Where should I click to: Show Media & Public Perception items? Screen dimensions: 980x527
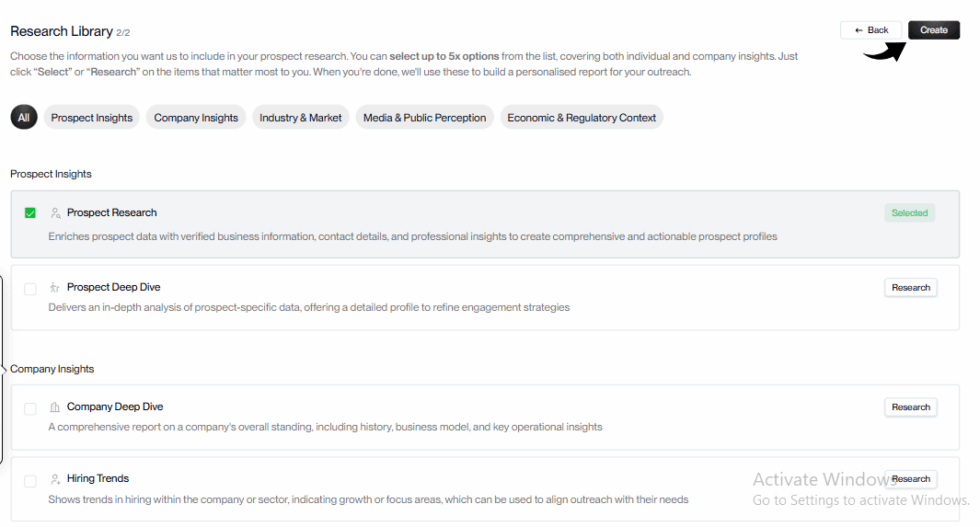point(424,118)
